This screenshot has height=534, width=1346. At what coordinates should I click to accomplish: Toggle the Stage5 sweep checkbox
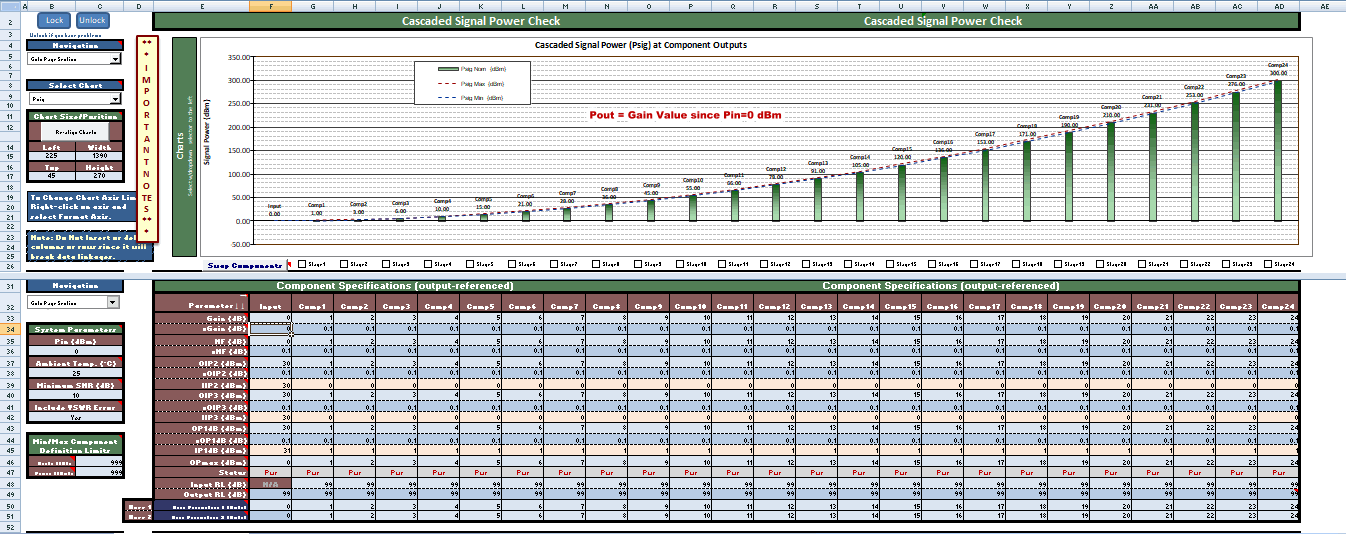click(471, 265)
